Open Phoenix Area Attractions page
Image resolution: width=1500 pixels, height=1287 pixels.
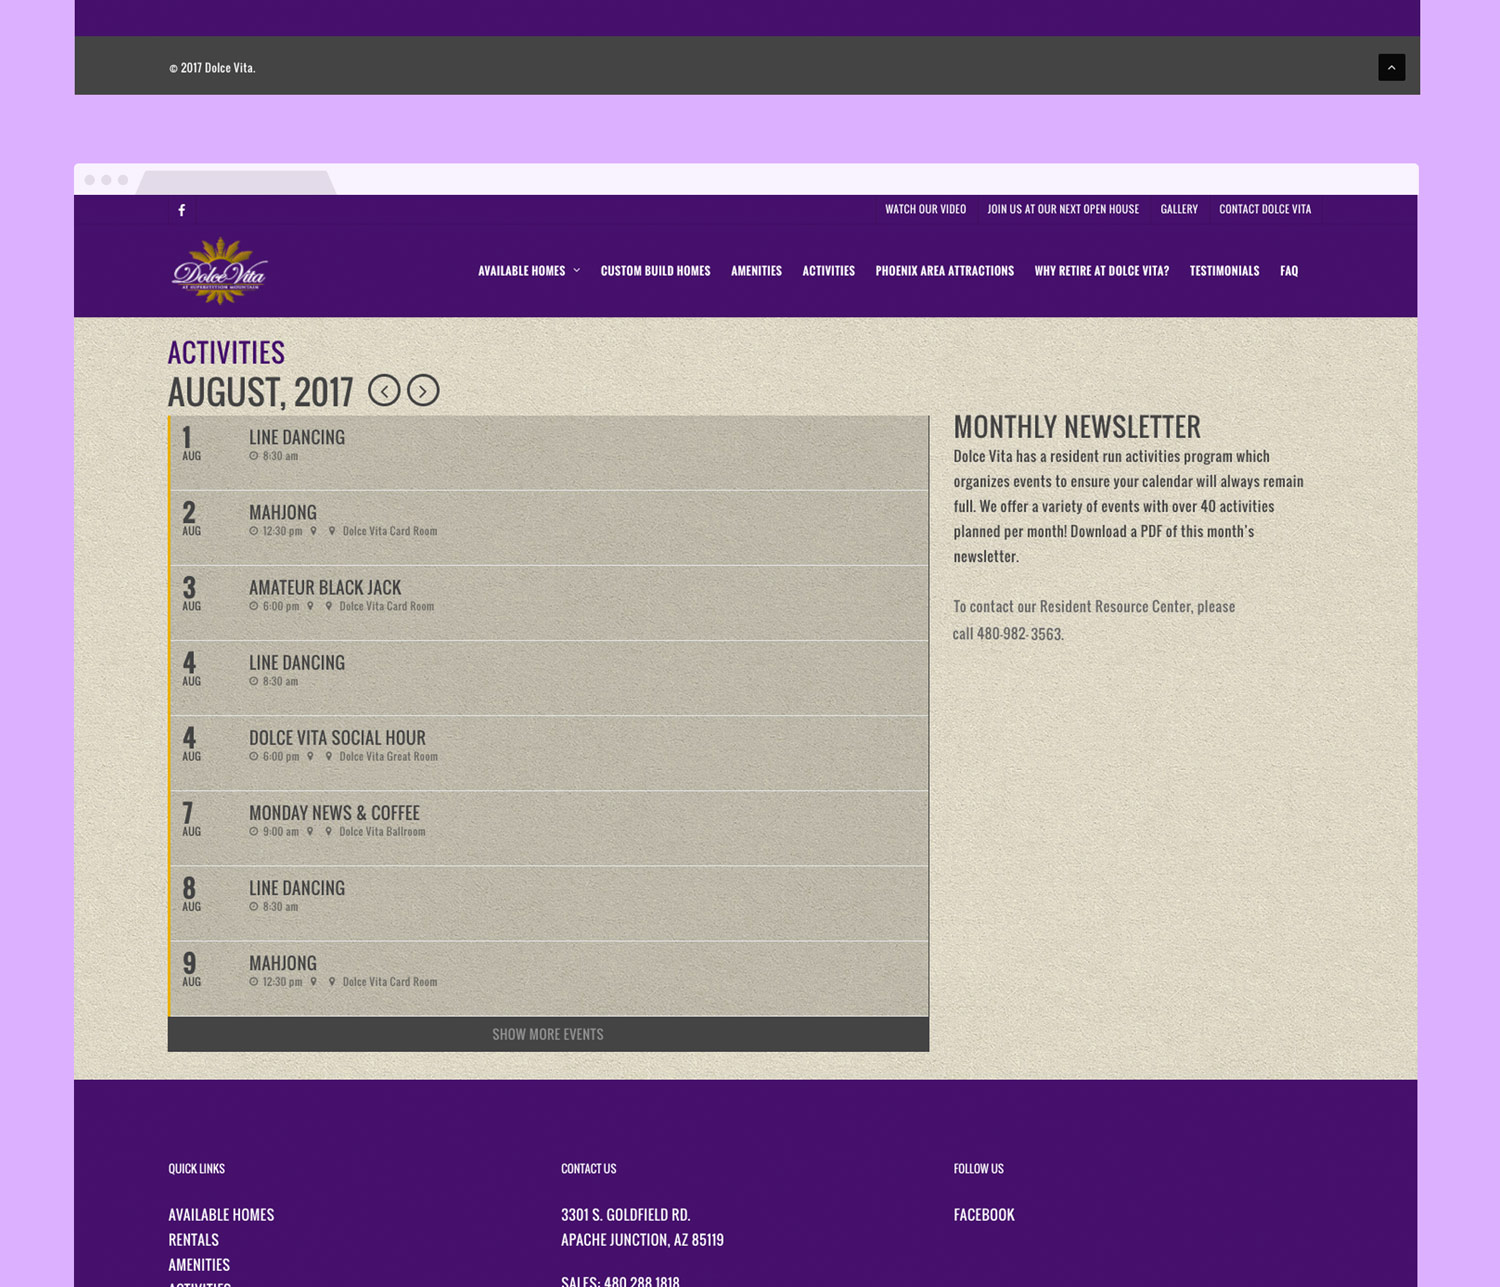944,271
